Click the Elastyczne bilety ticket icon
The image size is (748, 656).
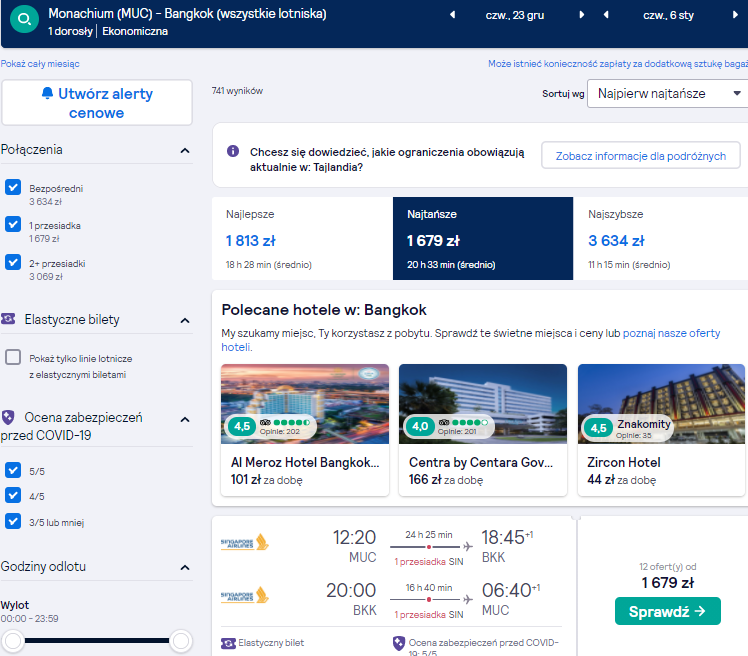point(9,319)
